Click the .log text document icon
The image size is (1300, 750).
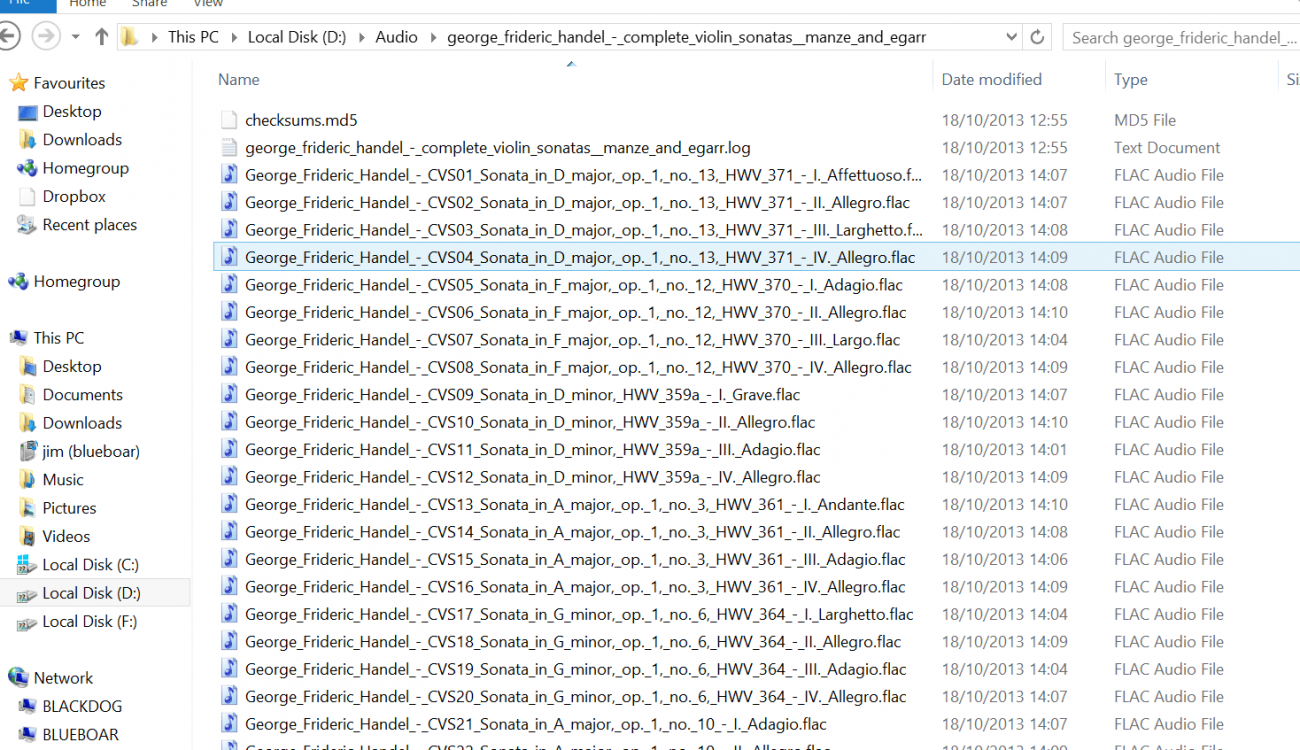tap(230, 147)
